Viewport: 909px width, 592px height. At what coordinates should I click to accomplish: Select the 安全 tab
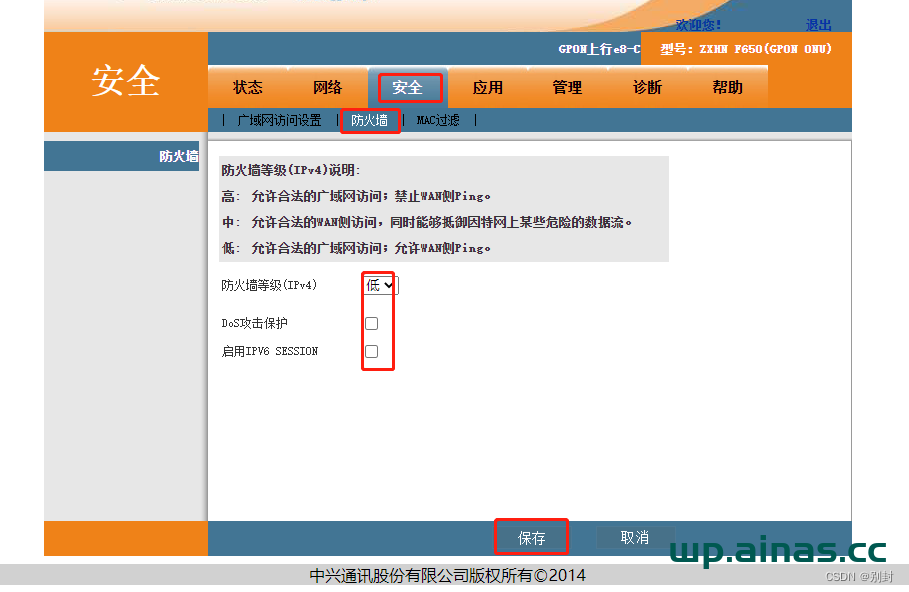(x=408, y=88)
